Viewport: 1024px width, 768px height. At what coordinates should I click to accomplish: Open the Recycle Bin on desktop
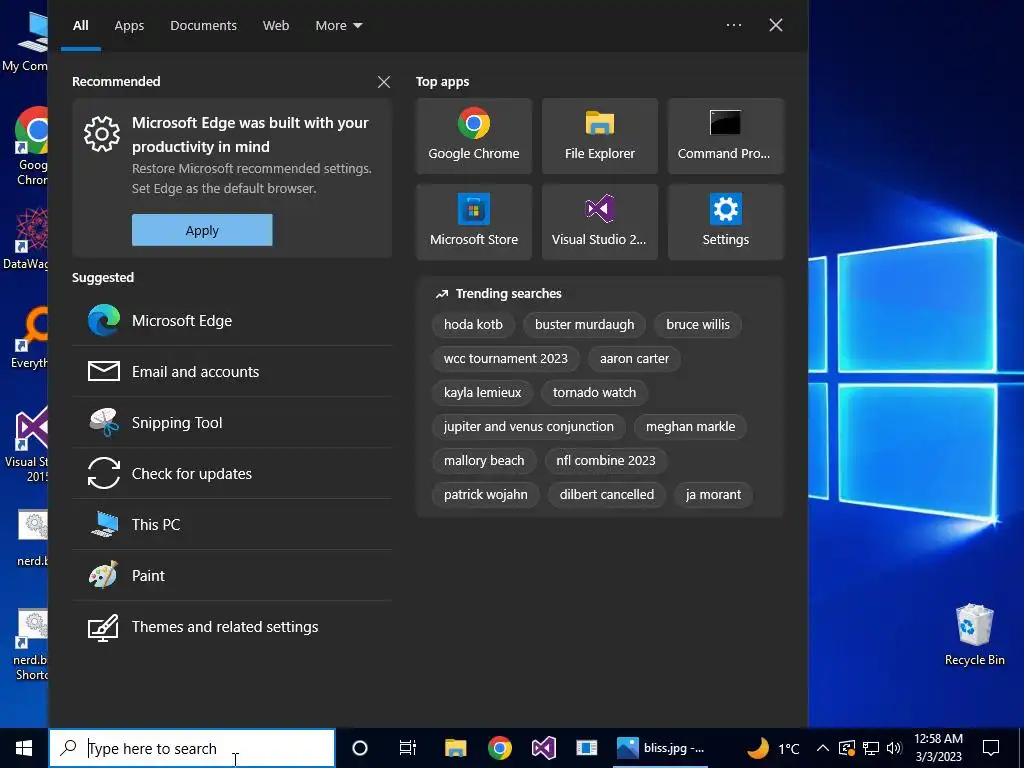pos(974,634)
